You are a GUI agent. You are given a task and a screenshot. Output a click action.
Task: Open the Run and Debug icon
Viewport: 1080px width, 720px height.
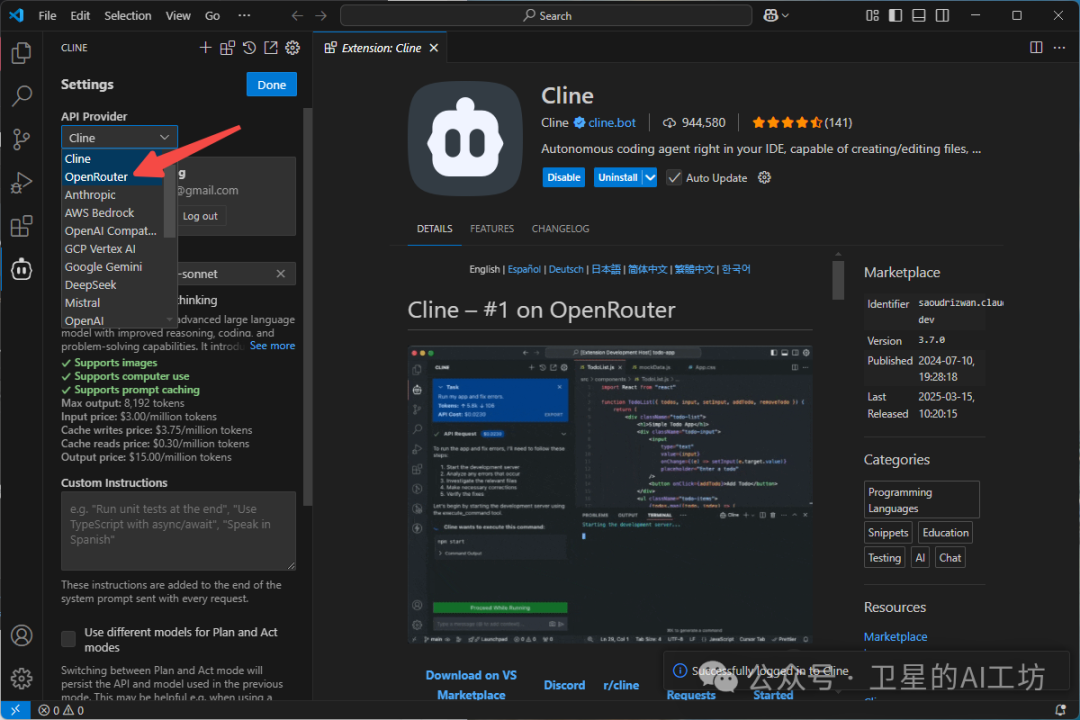[x=21, y=182]
